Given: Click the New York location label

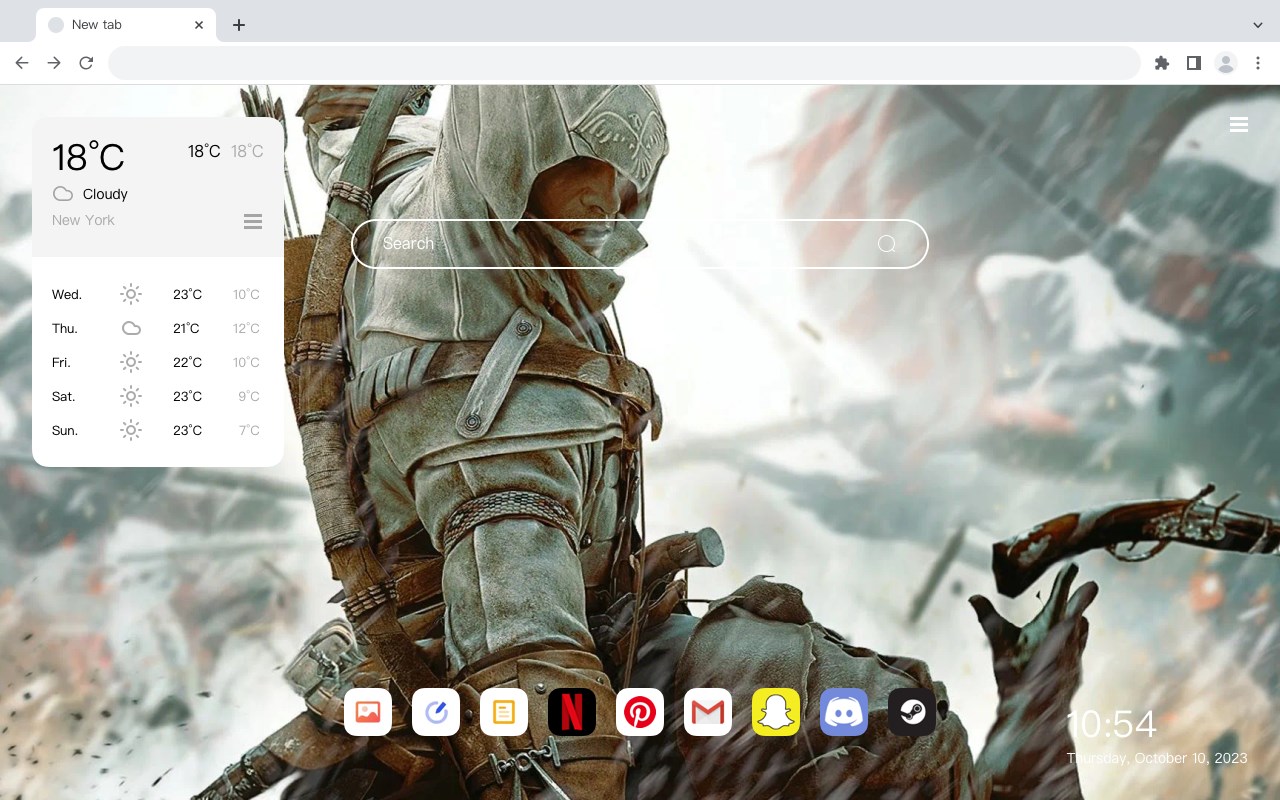Looking at the screenshot, I should tap(83, 220).
